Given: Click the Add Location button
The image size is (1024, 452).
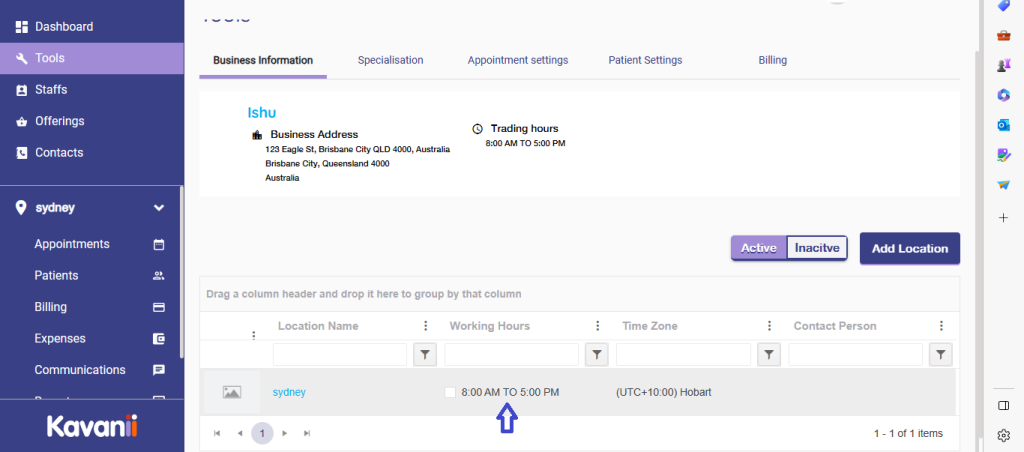Looking at the screenshot, I should 909,248.
